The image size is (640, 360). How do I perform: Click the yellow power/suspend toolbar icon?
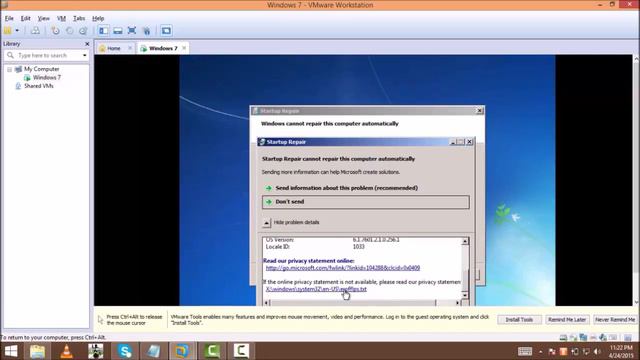[7, 31]
